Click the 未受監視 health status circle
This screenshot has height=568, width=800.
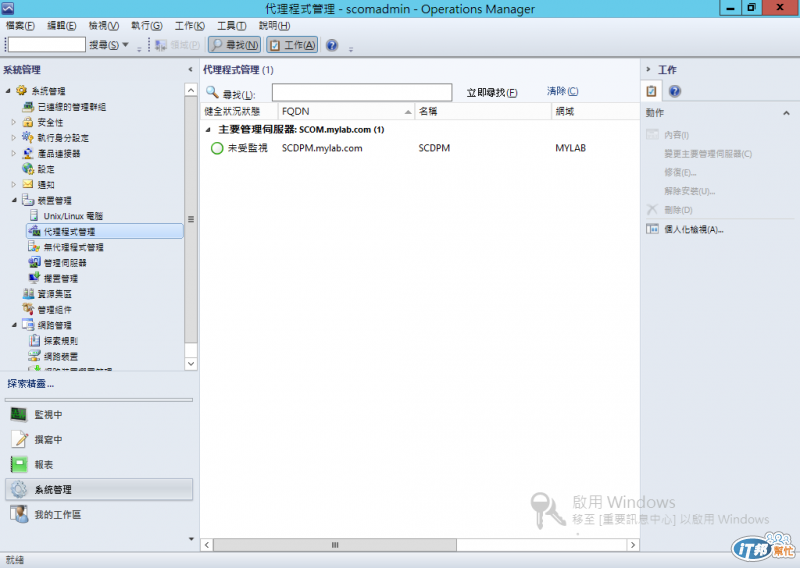[x=217, y=149]
